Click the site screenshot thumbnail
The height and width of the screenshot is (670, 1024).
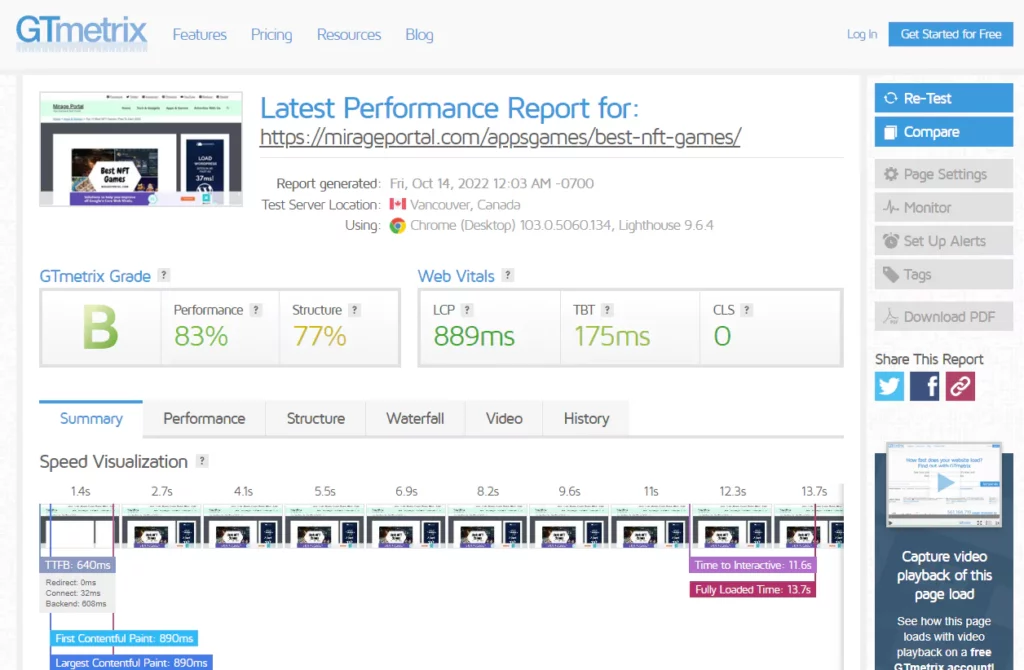click(x=141, y=149)
